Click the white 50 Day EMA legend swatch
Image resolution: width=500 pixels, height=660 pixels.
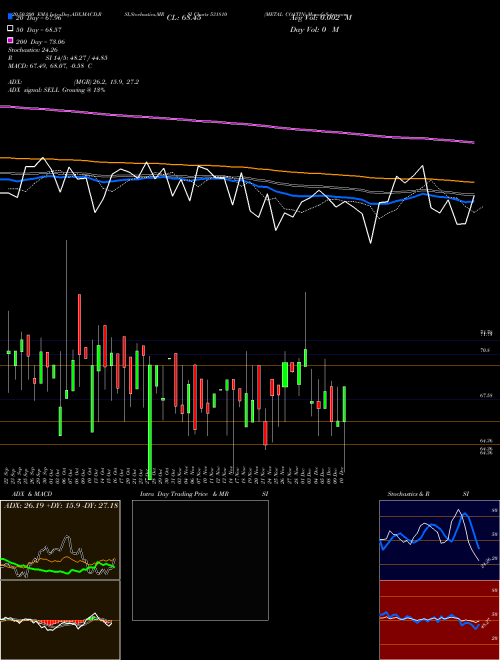pyautogui.click(x=10, y=29)
